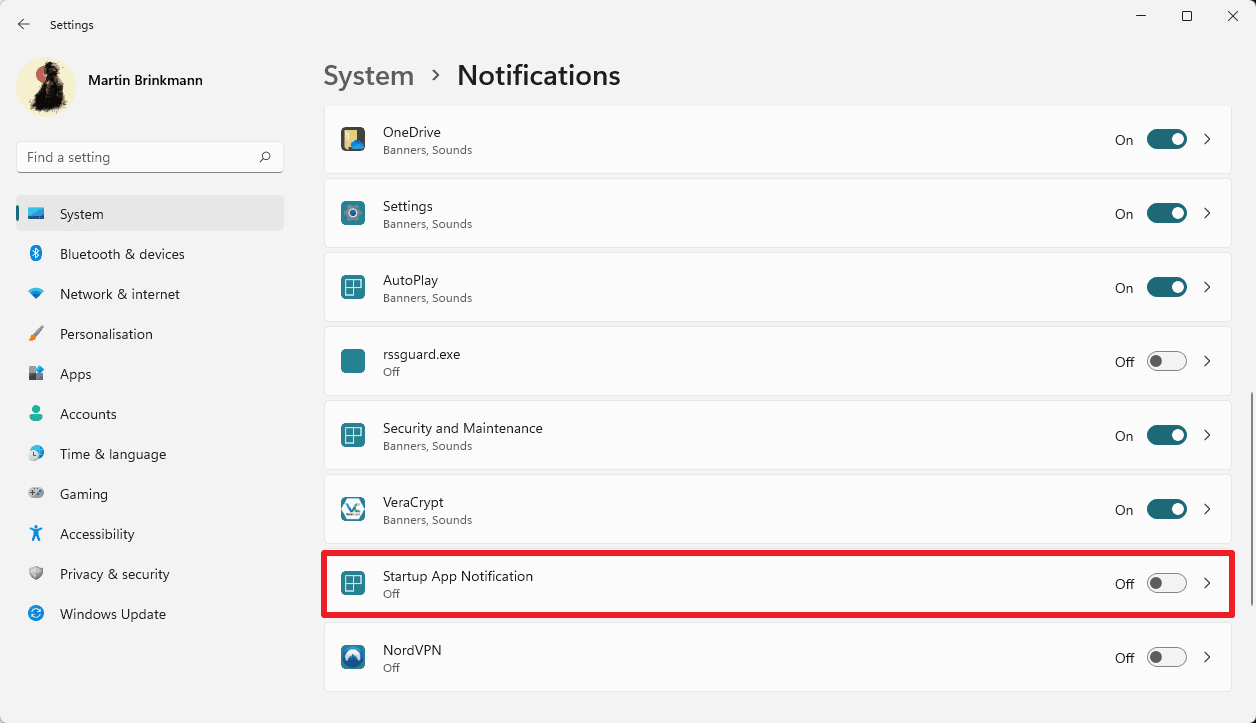
Task: Click the Gaming controller icon in sidebar
Action: pos(36,494)
